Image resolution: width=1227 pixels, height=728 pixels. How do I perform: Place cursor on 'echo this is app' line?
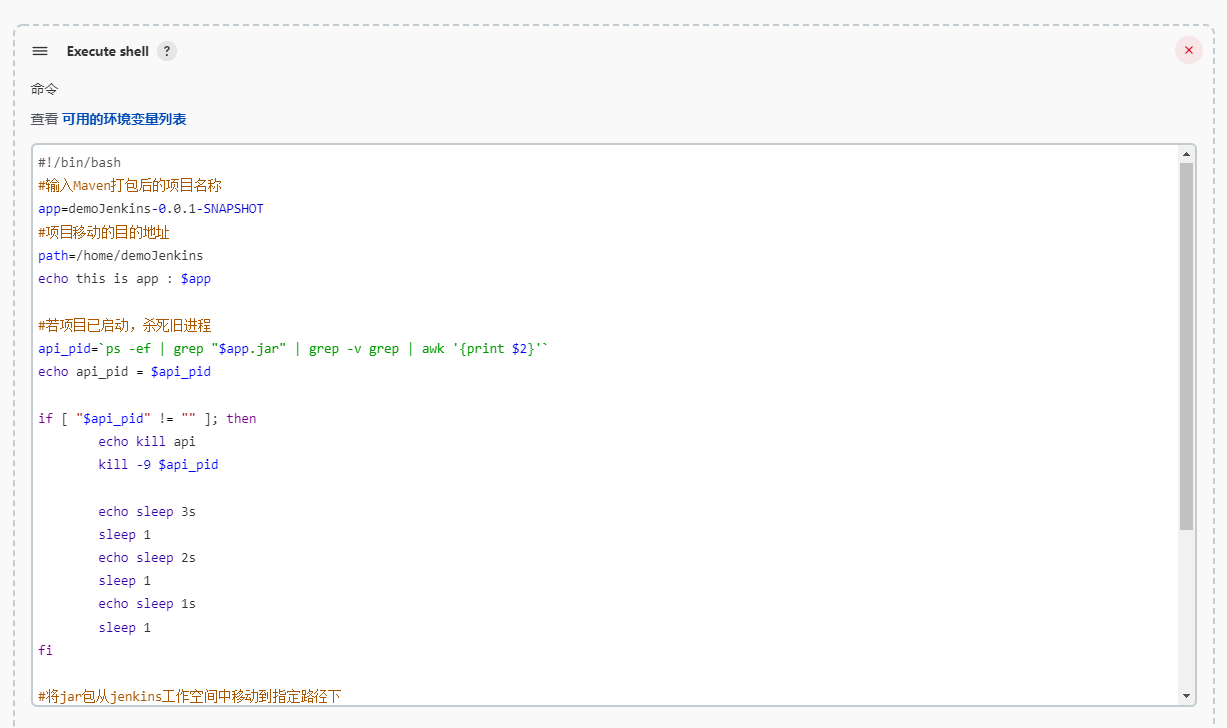pyautogui.click(x=125, y=279)
